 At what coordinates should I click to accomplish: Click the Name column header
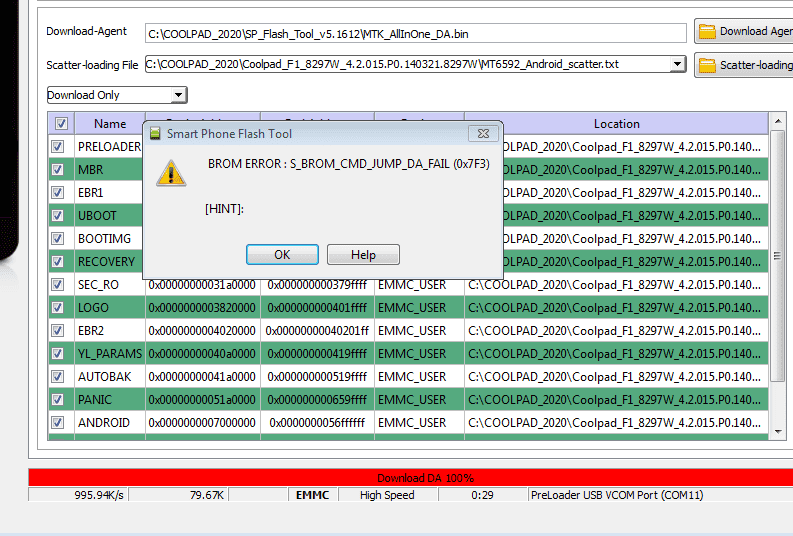point(110,123)
